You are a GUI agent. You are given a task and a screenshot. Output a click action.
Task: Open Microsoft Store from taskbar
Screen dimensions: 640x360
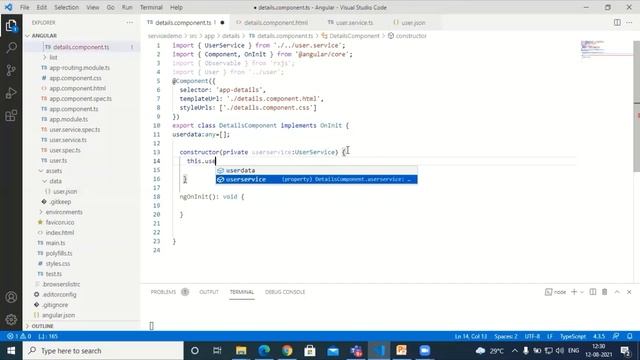310,351
